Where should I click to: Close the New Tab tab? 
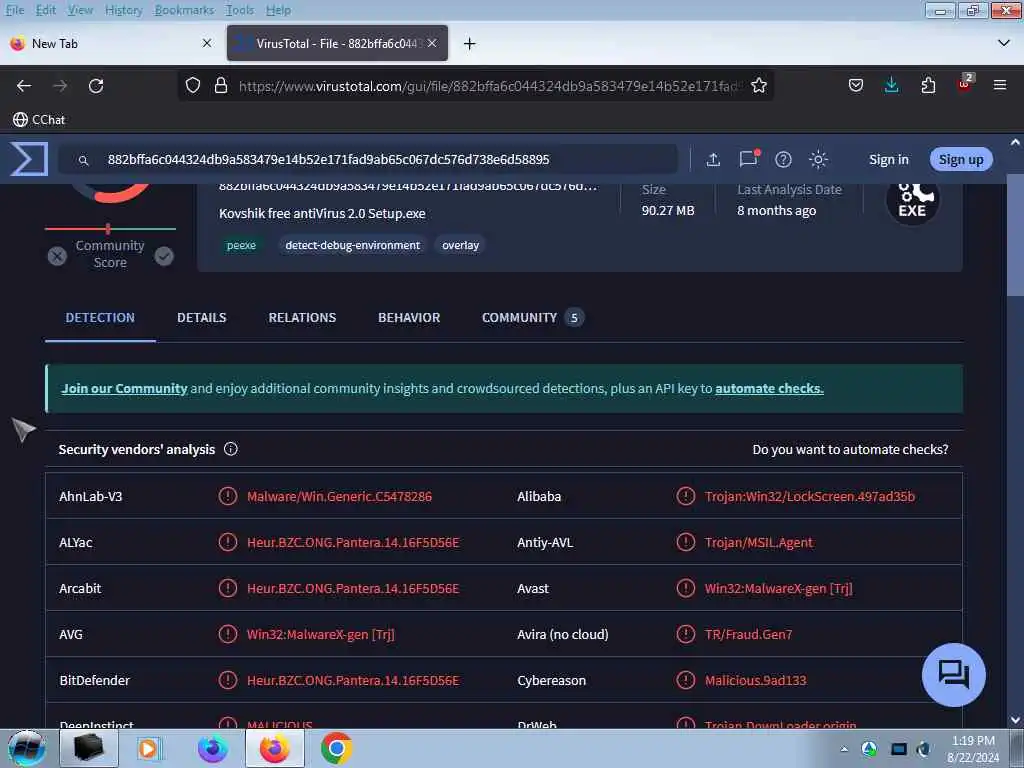point(207,43)
